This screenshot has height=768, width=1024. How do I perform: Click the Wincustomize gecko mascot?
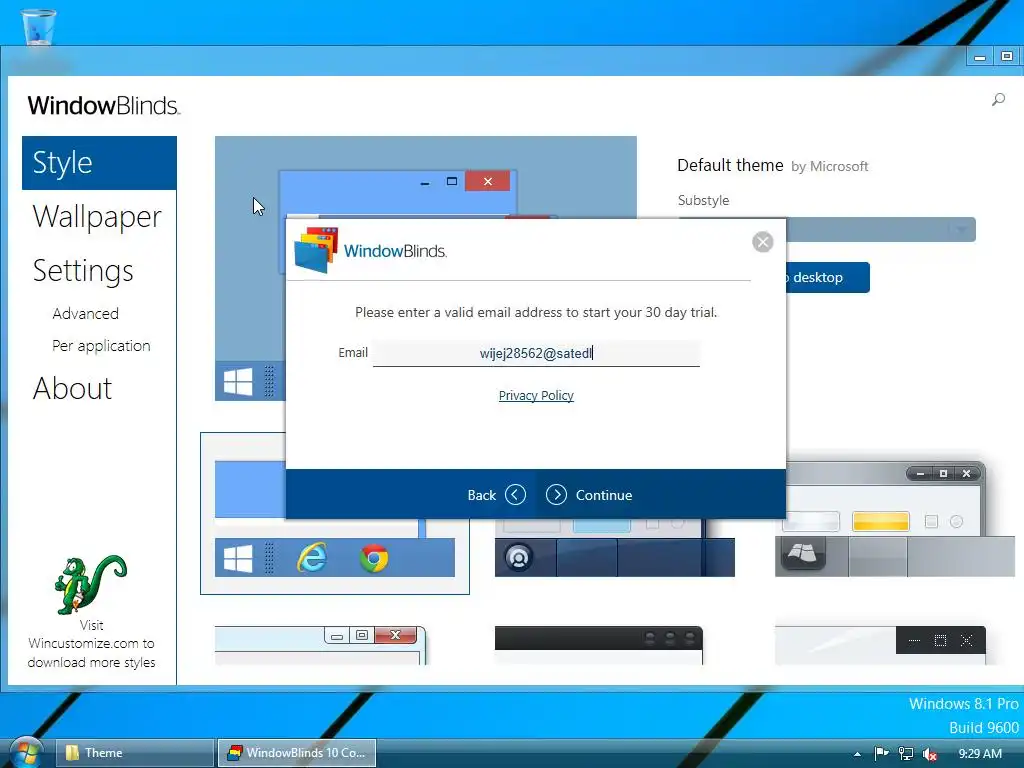[91, 584]
